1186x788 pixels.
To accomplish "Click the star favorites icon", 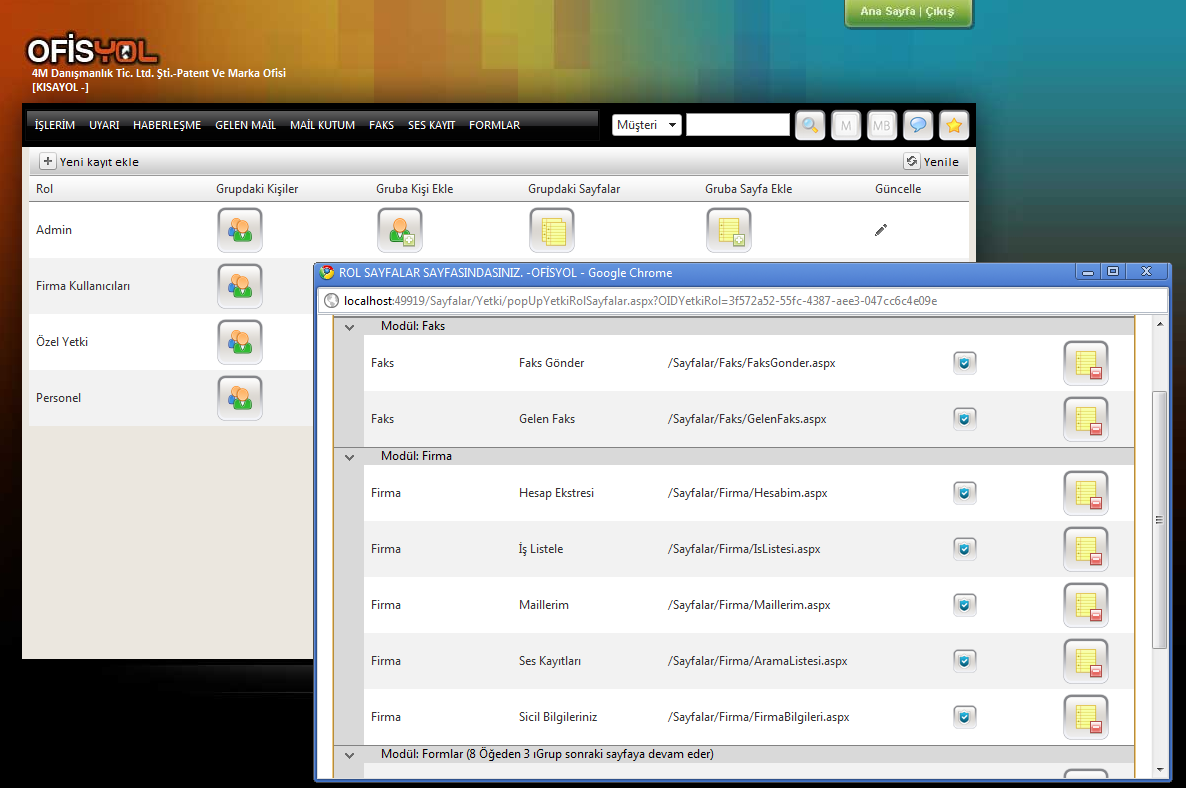I will pos(953,125).
